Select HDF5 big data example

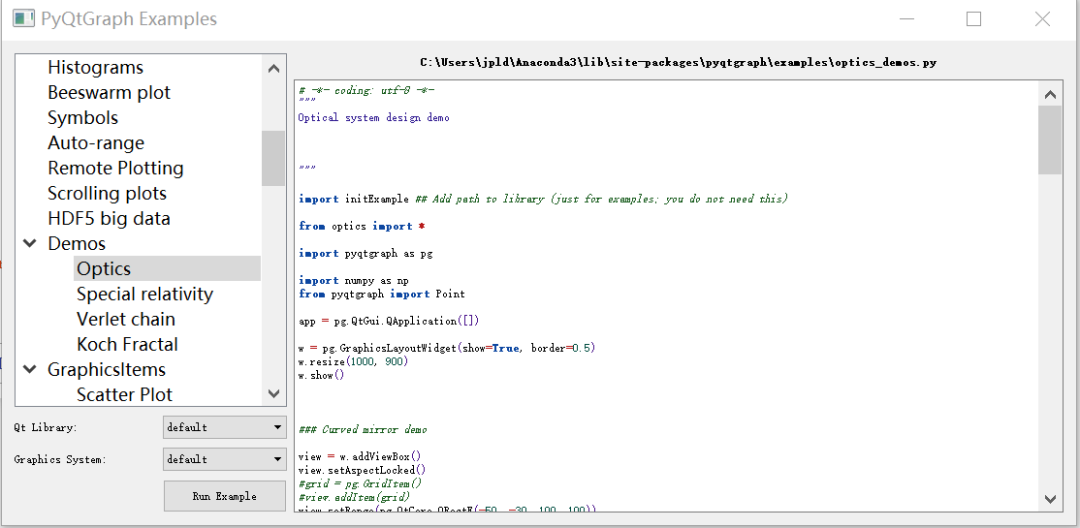point(109,219)
